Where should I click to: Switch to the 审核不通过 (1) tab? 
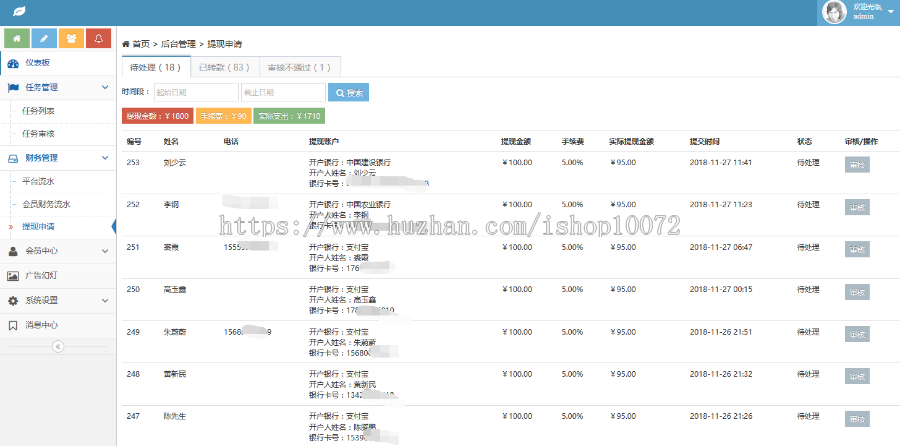click(x=300, y=67)
